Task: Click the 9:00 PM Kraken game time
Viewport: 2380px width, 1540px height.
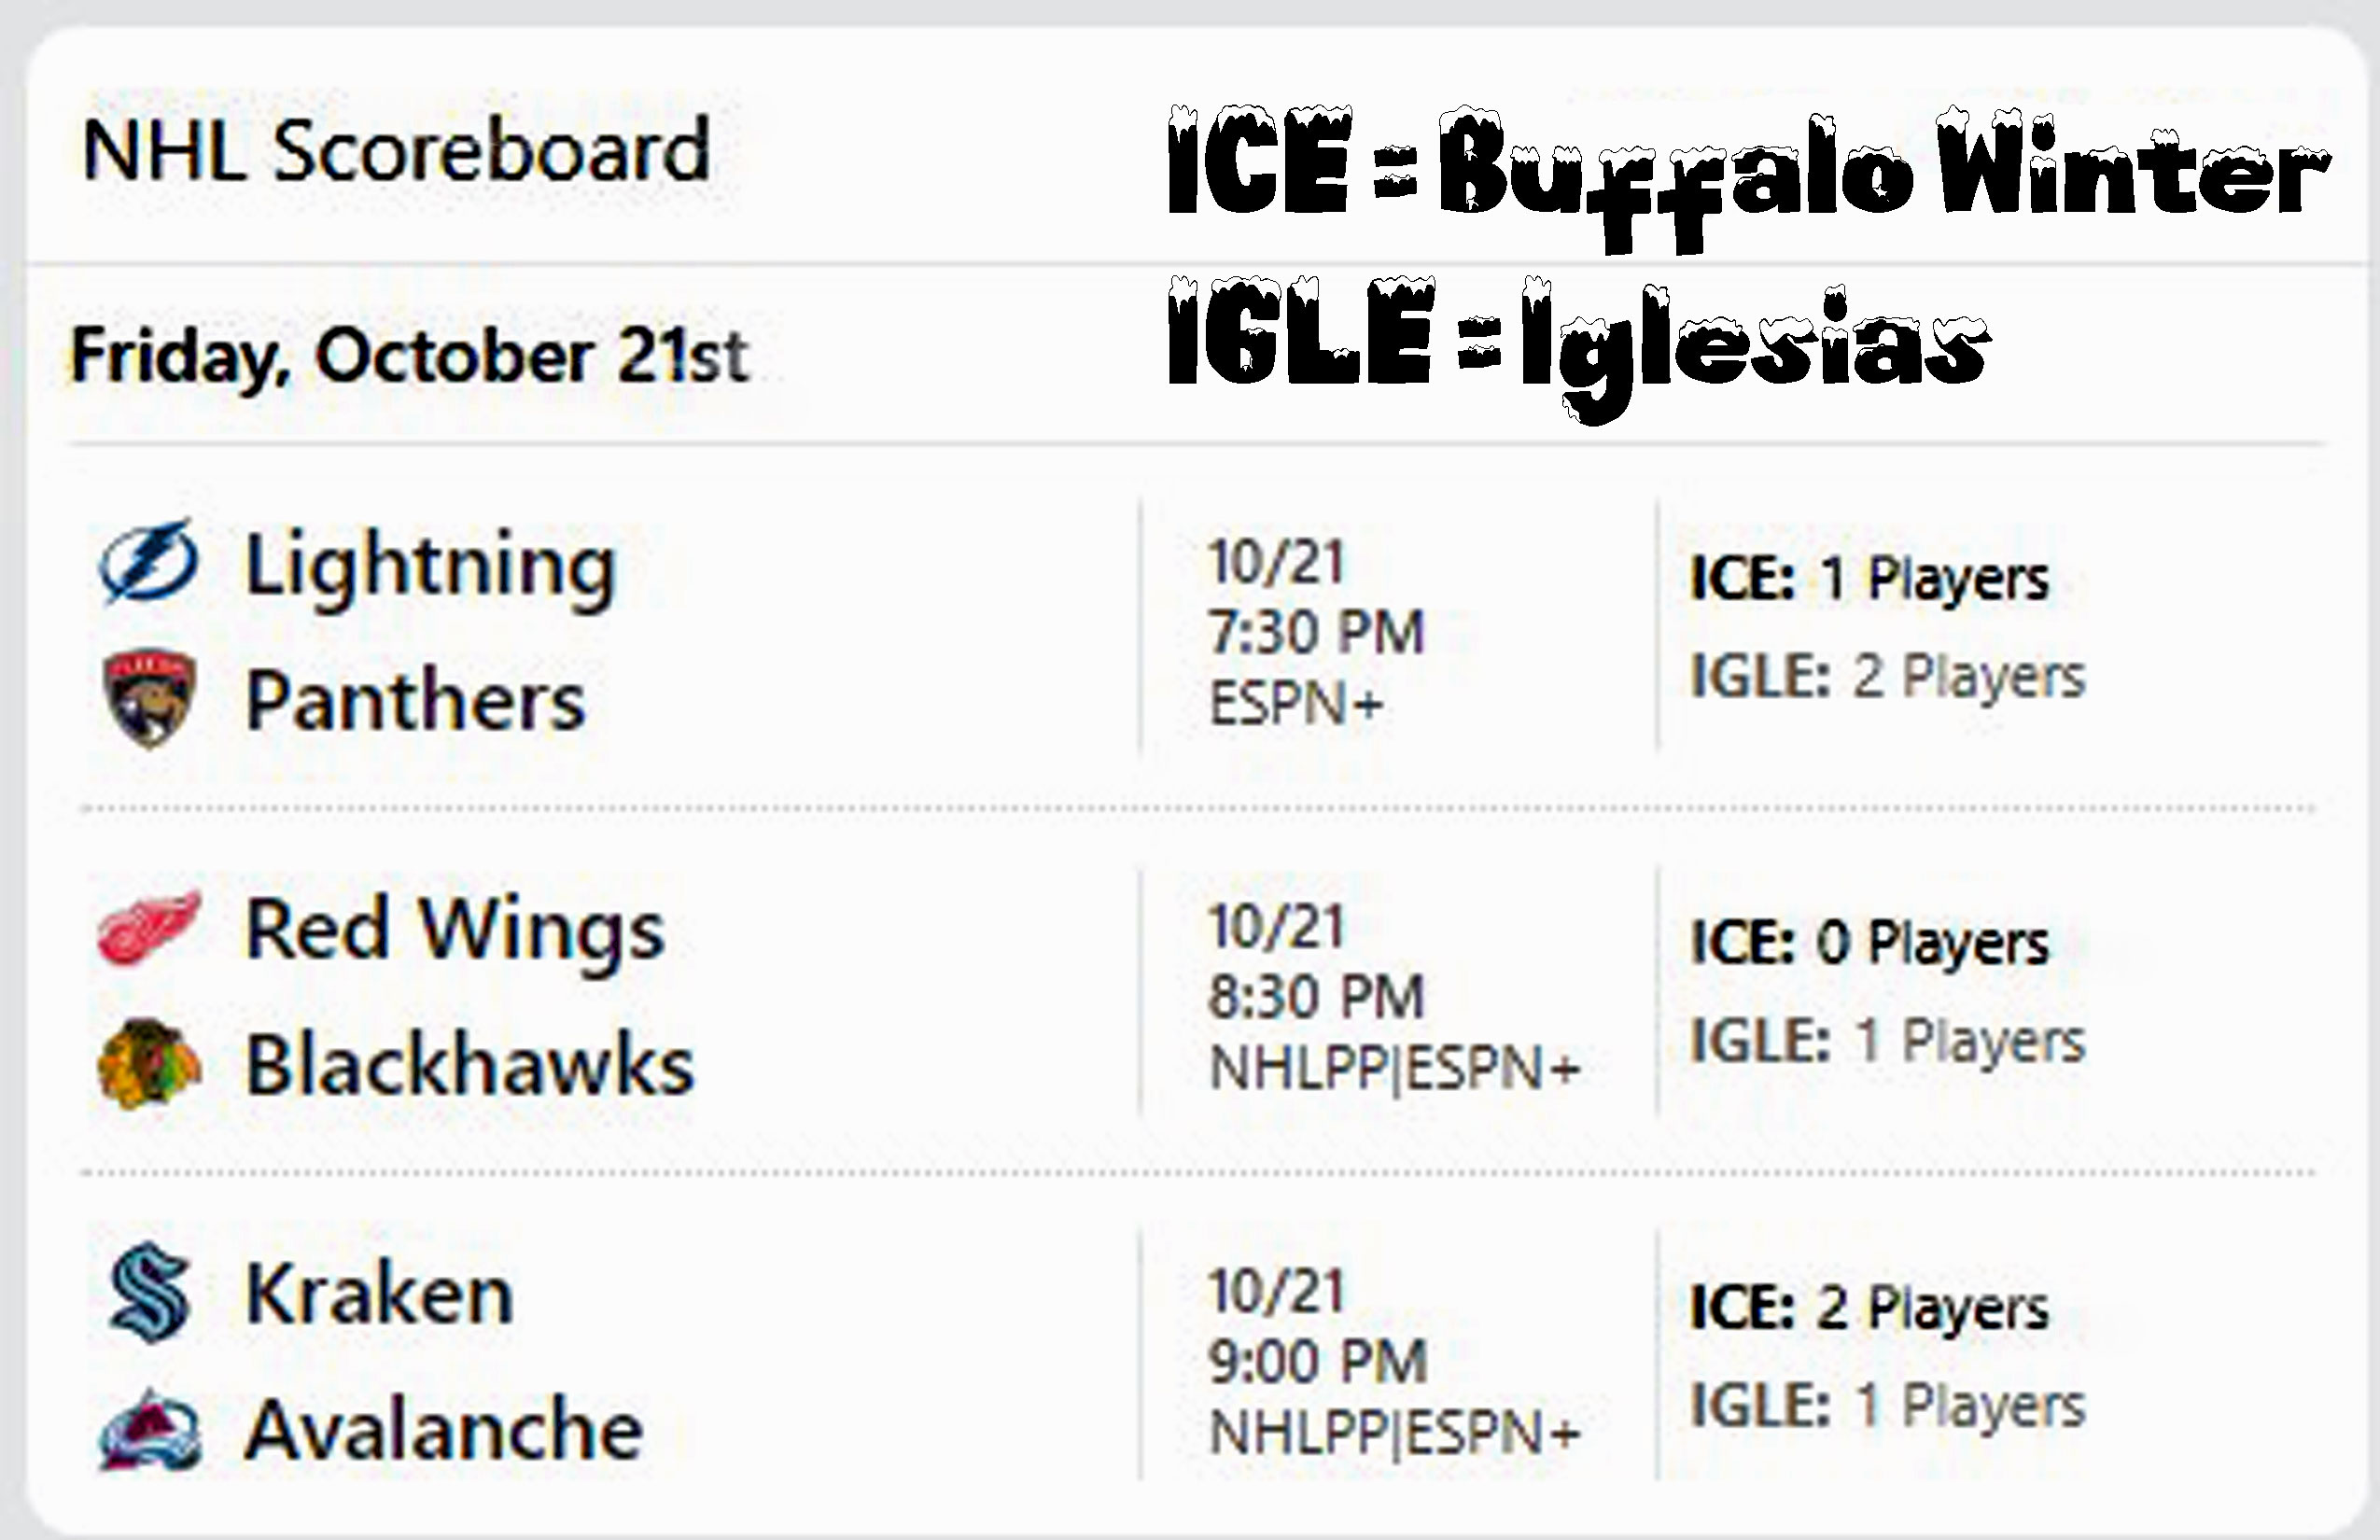Action: coord(1317,1361)
